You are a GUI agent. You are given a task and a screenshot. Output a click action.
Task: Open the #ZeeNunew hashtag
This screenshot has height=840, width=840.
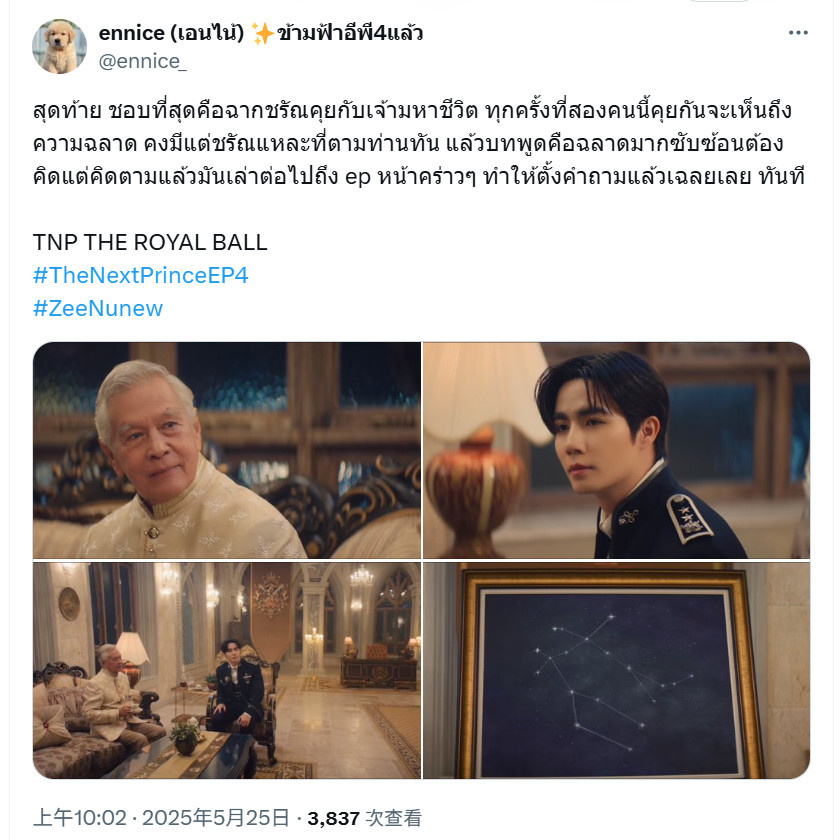pos(98,309)
